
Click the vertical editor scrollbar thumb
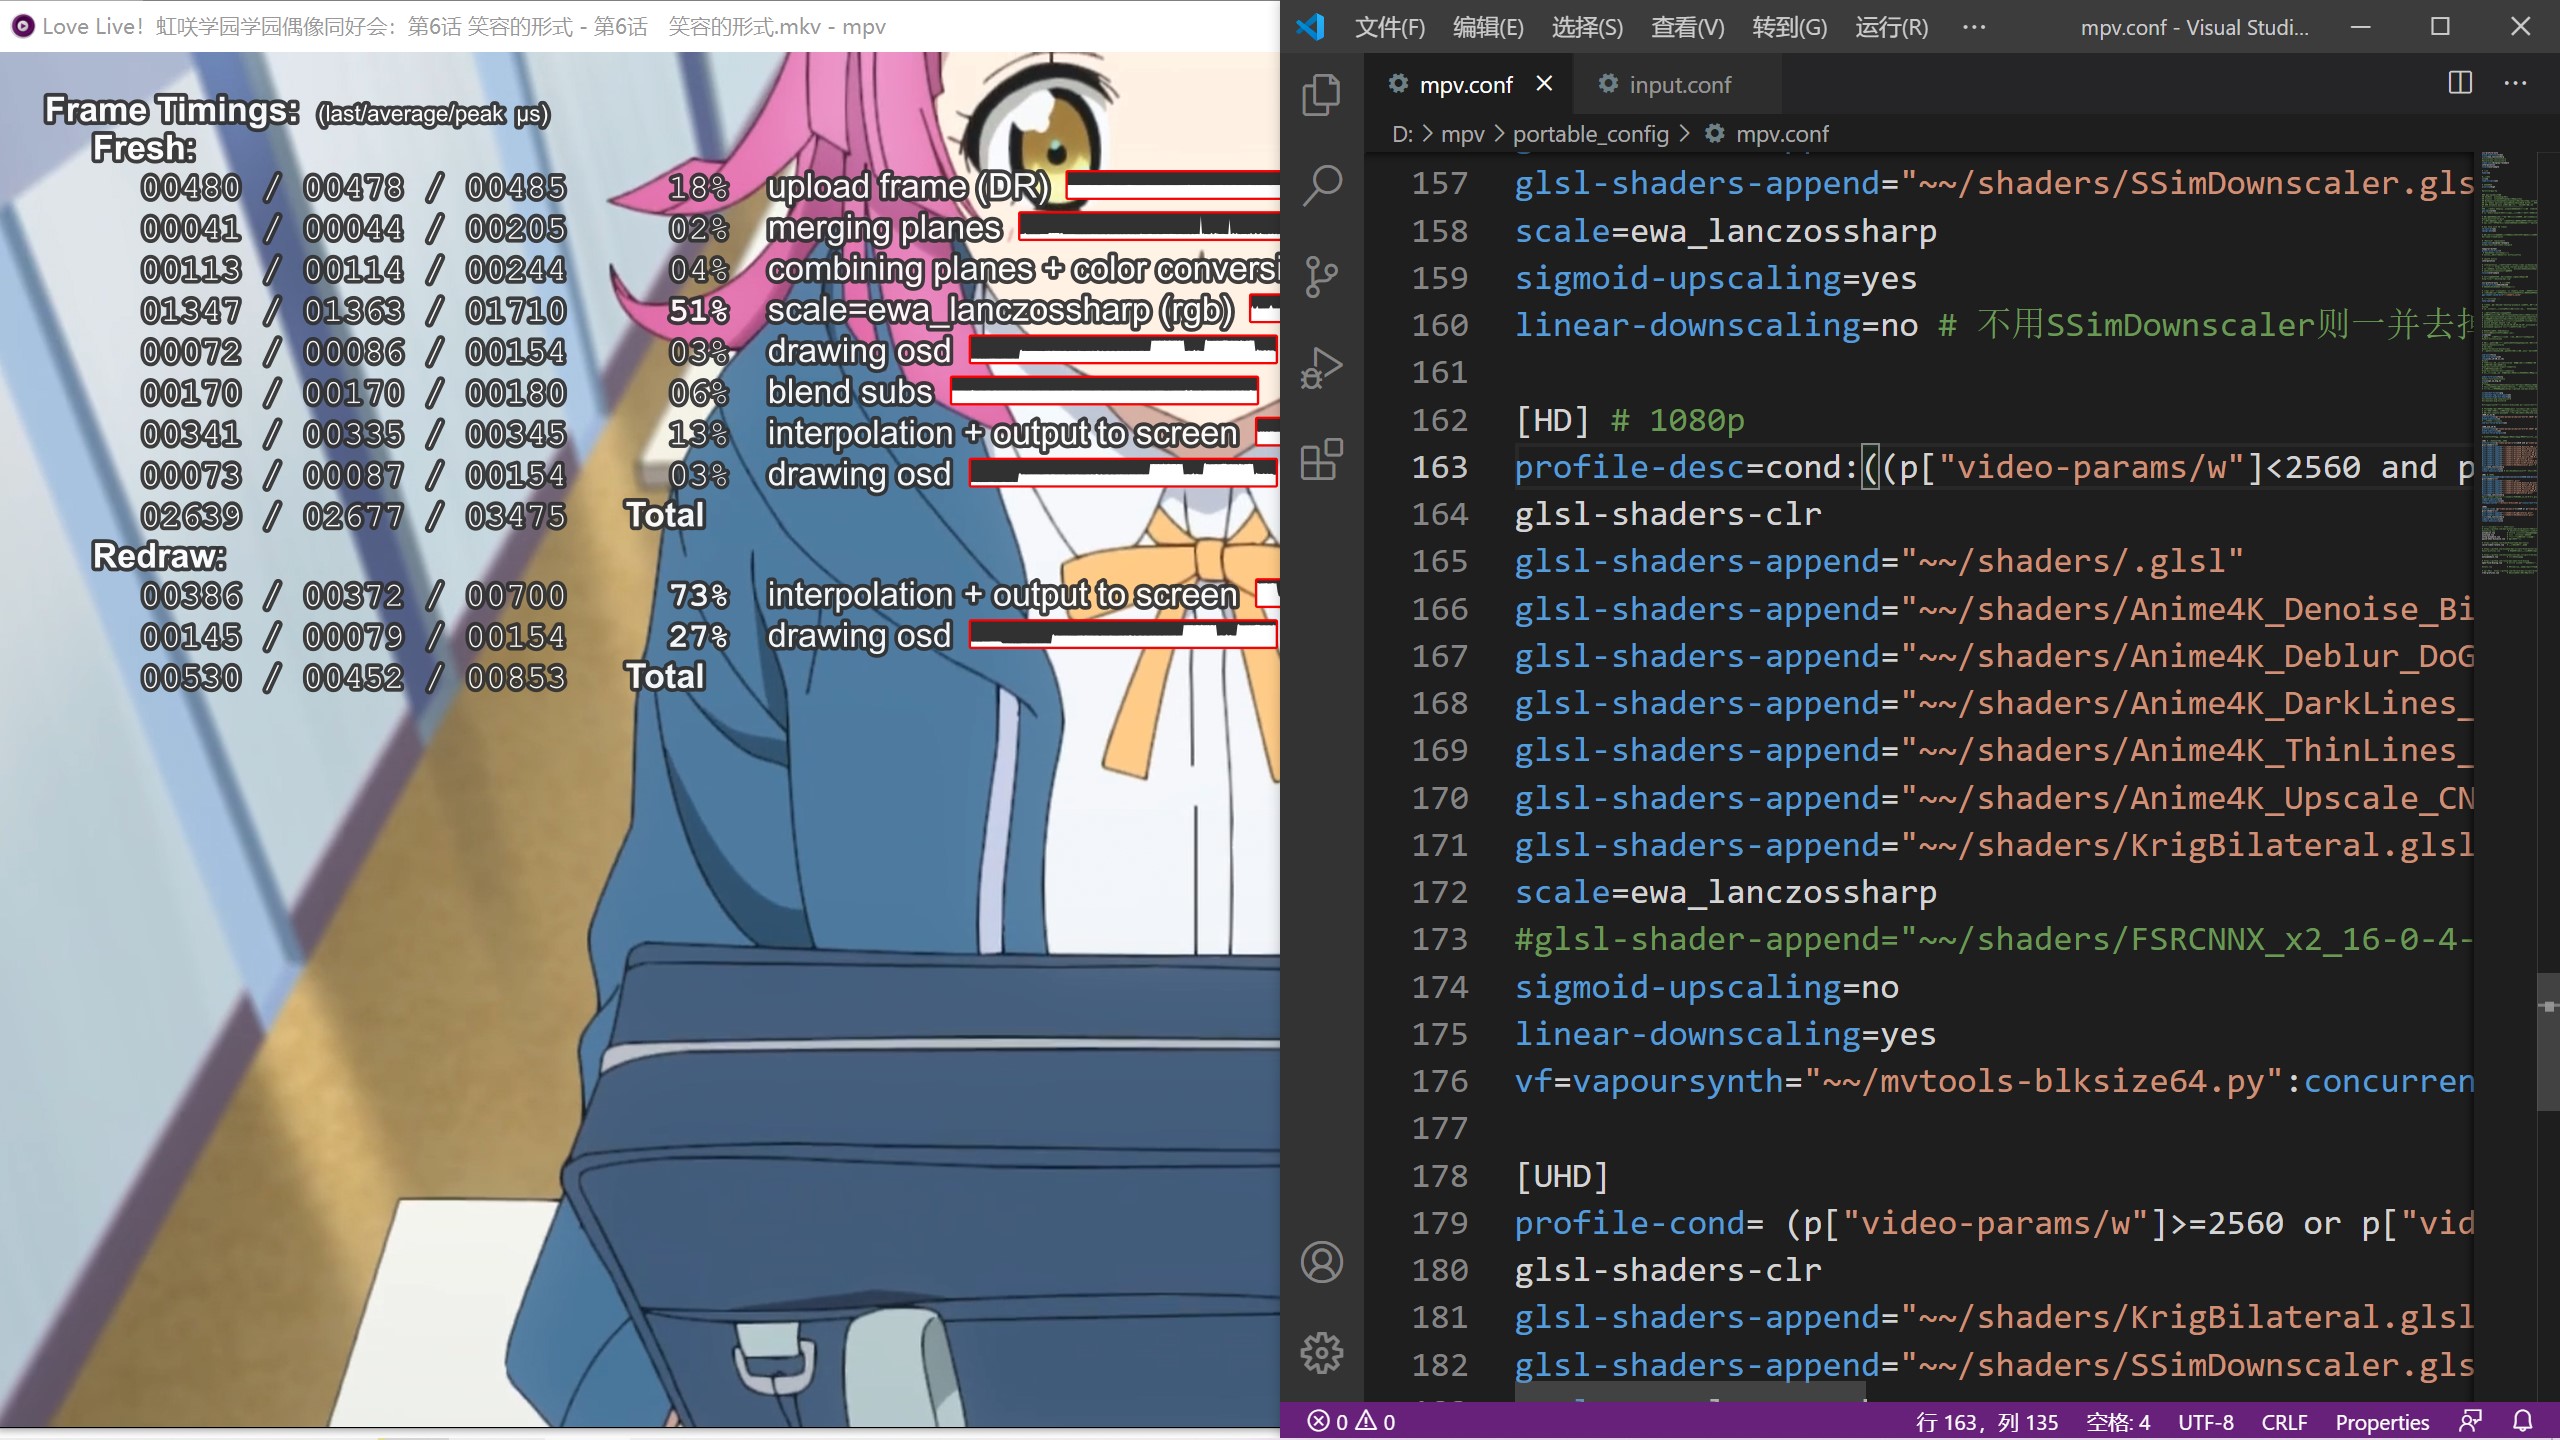pyautogui.click(x=2548, y=1041)
